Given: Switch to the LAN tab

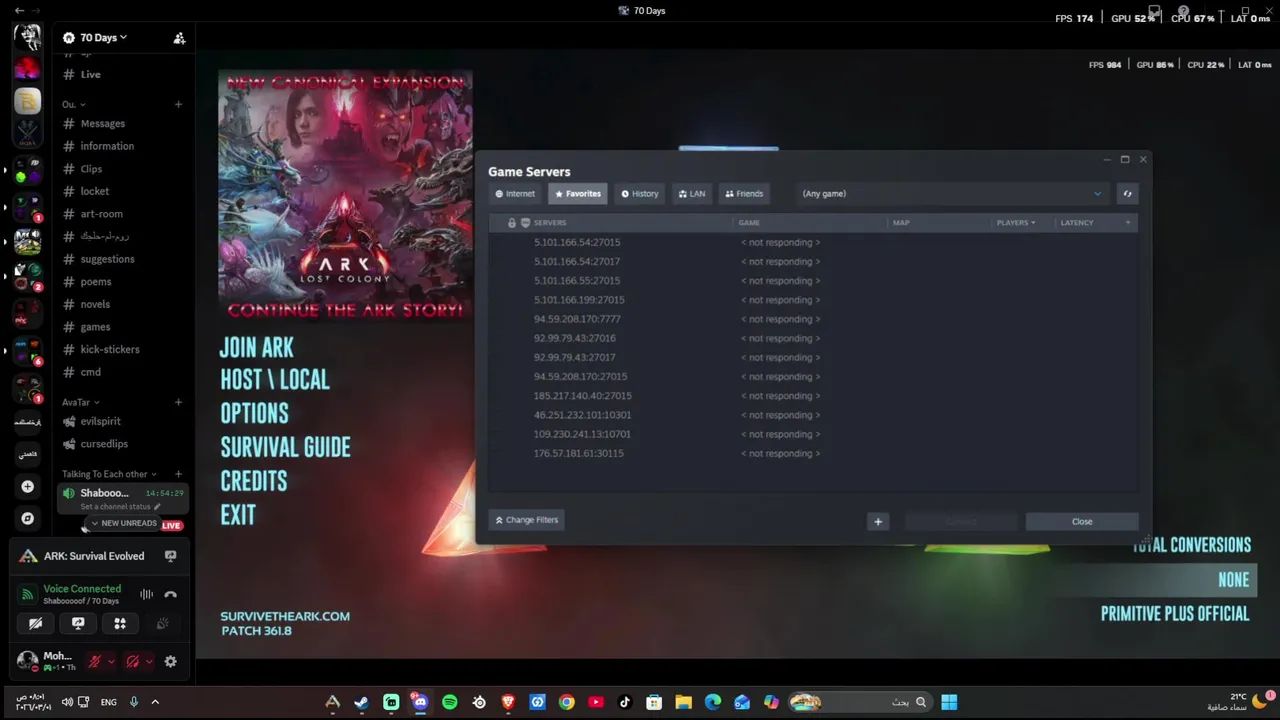Looking at the screenshot, I should 691,194.
